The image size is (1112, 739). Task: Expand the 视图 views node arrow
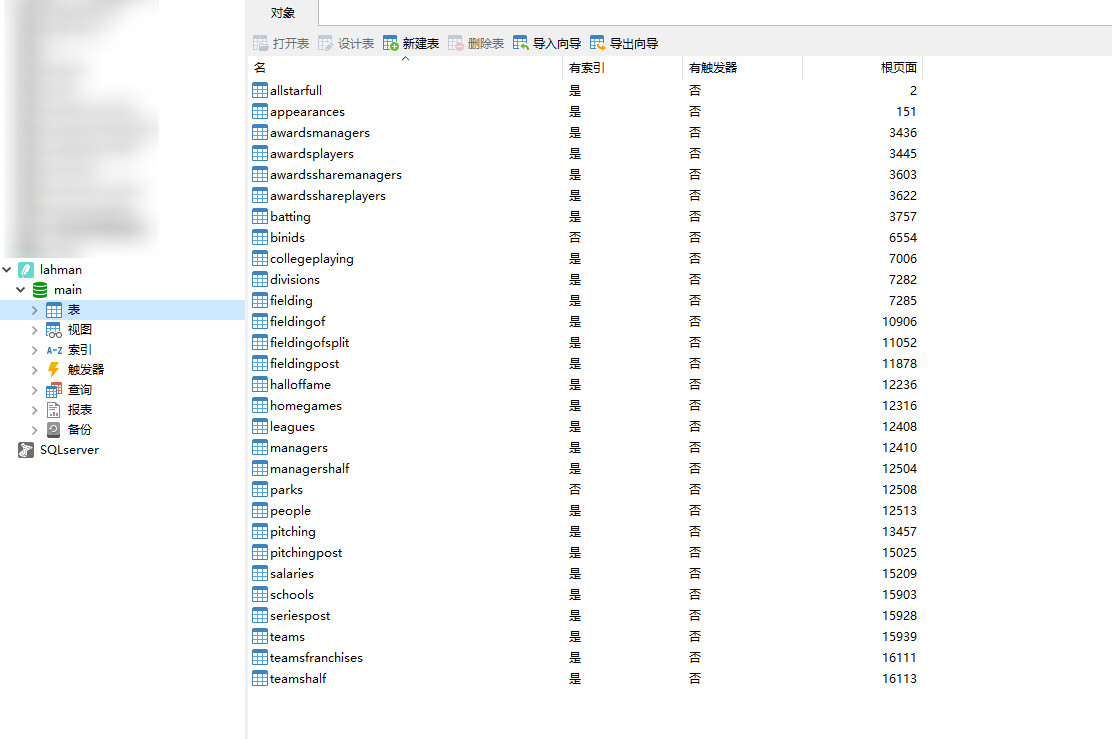click(x=34, y=330)
